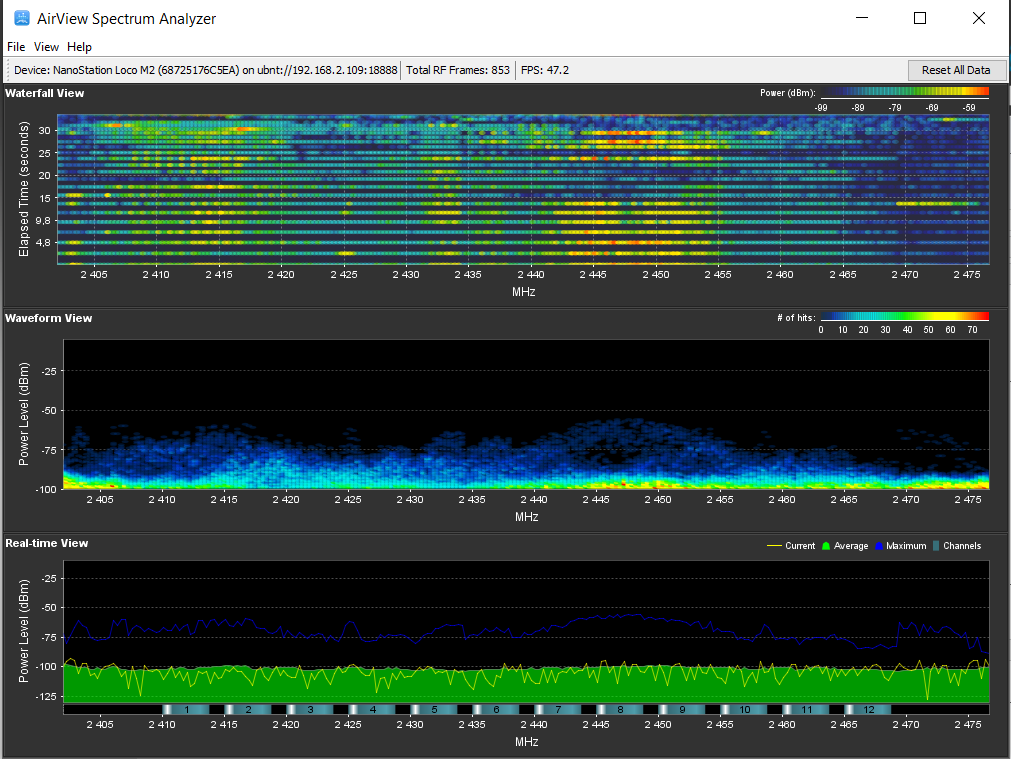The width and height of the screenshot is (1011, 759).
Task: Open the Help menu
Action: [79, 47]
